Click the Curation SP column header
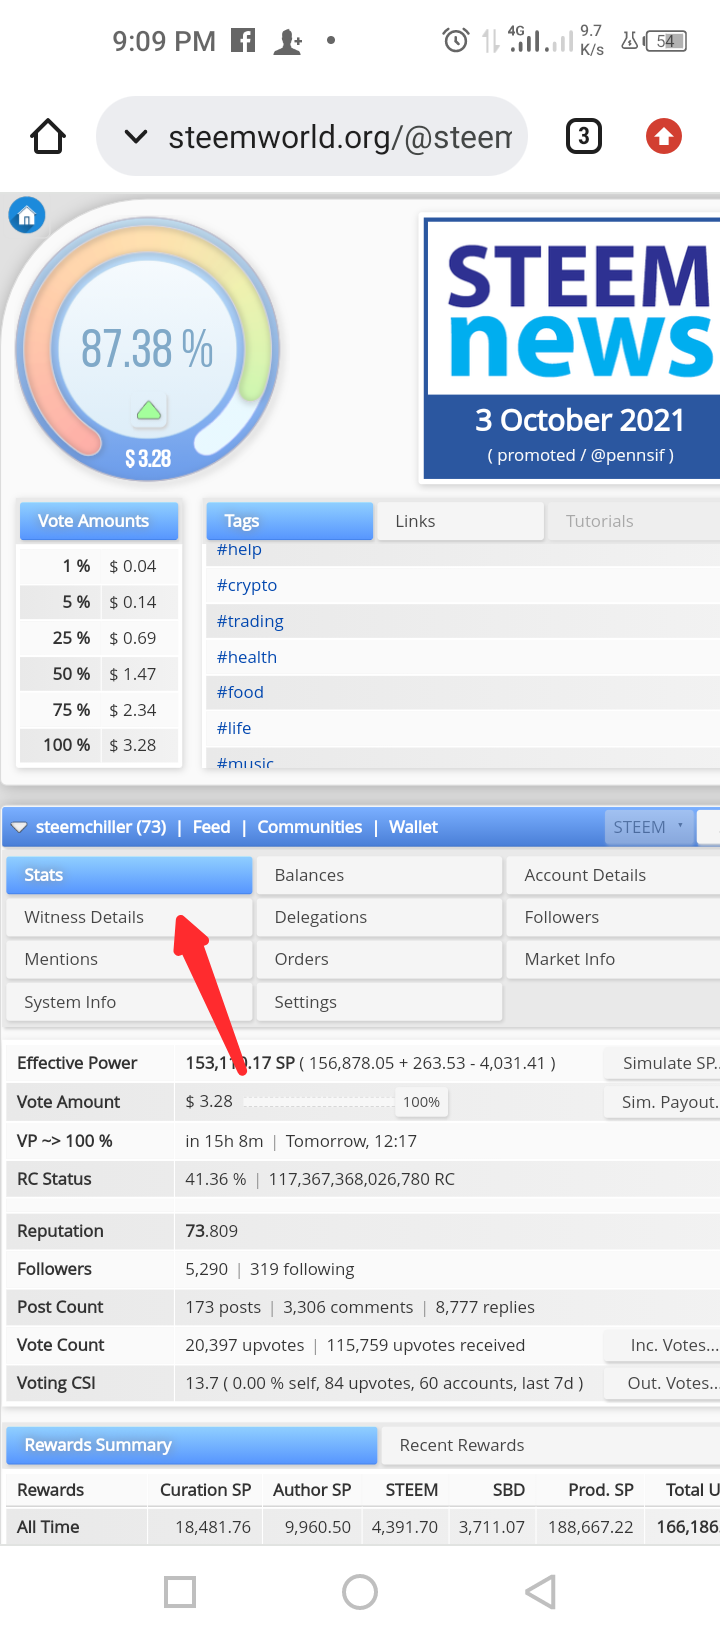720x1640 pixels. tap(205, 1490)
